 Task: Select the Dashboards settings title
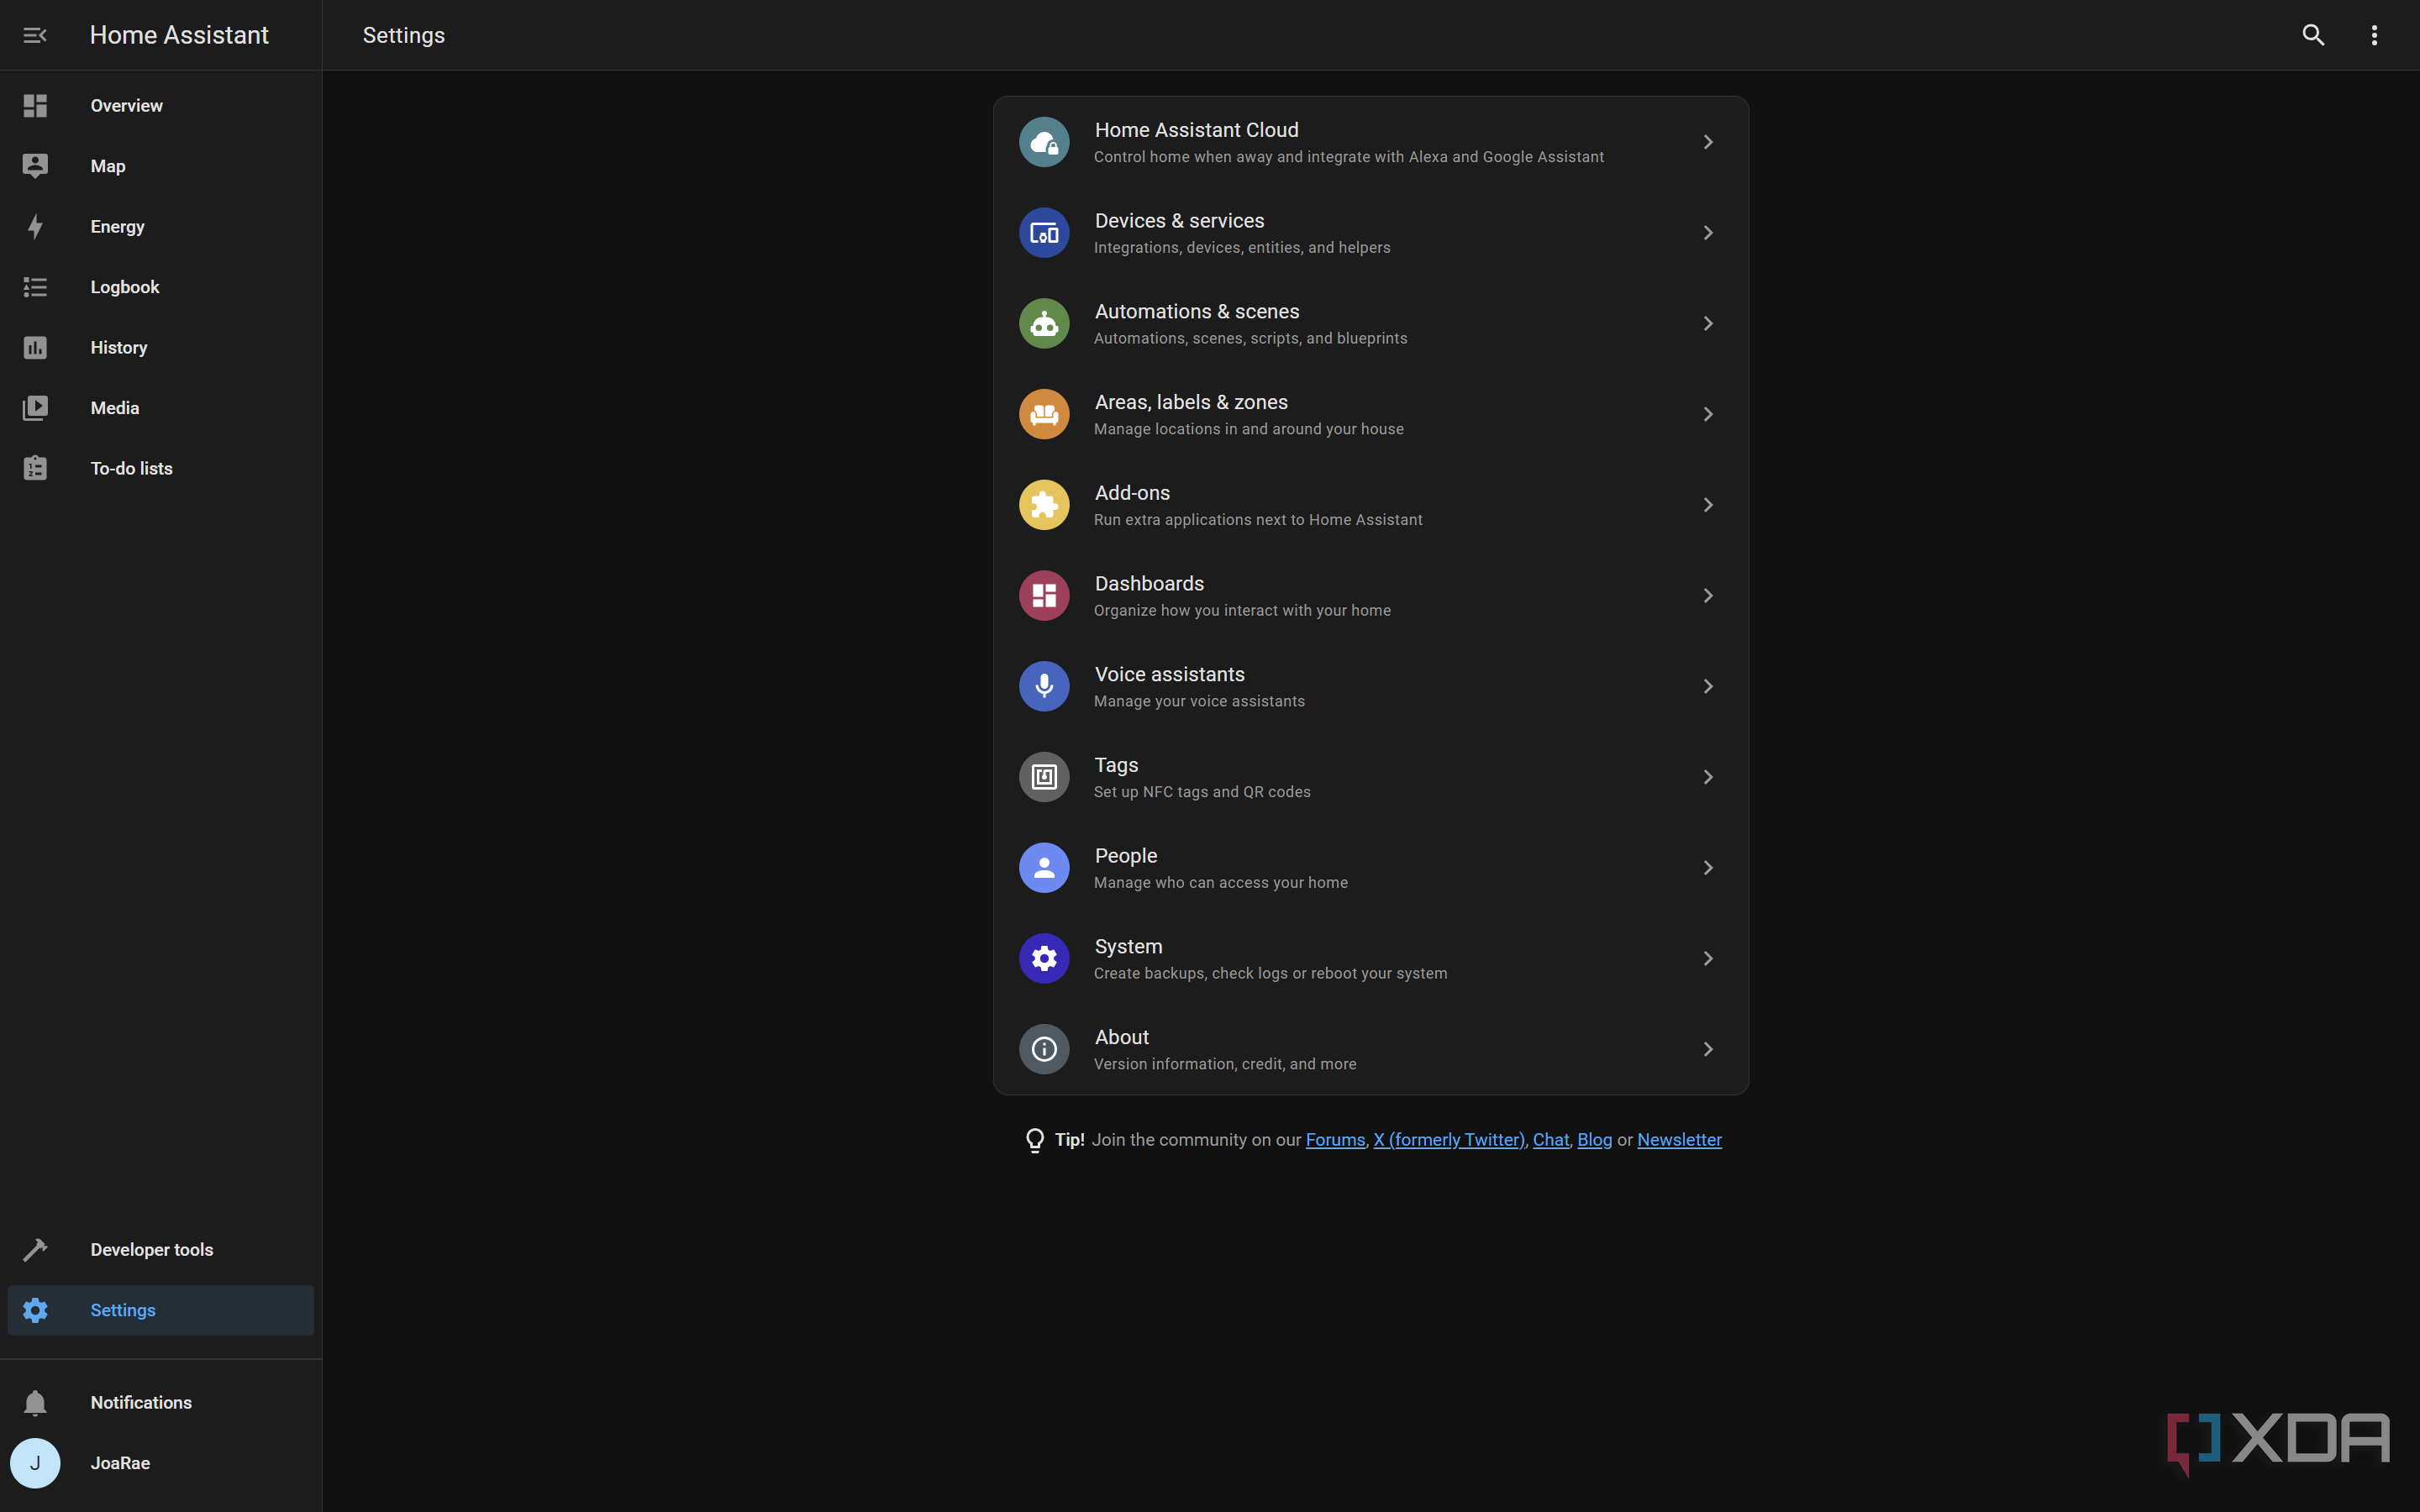[x=1149, y=584]
